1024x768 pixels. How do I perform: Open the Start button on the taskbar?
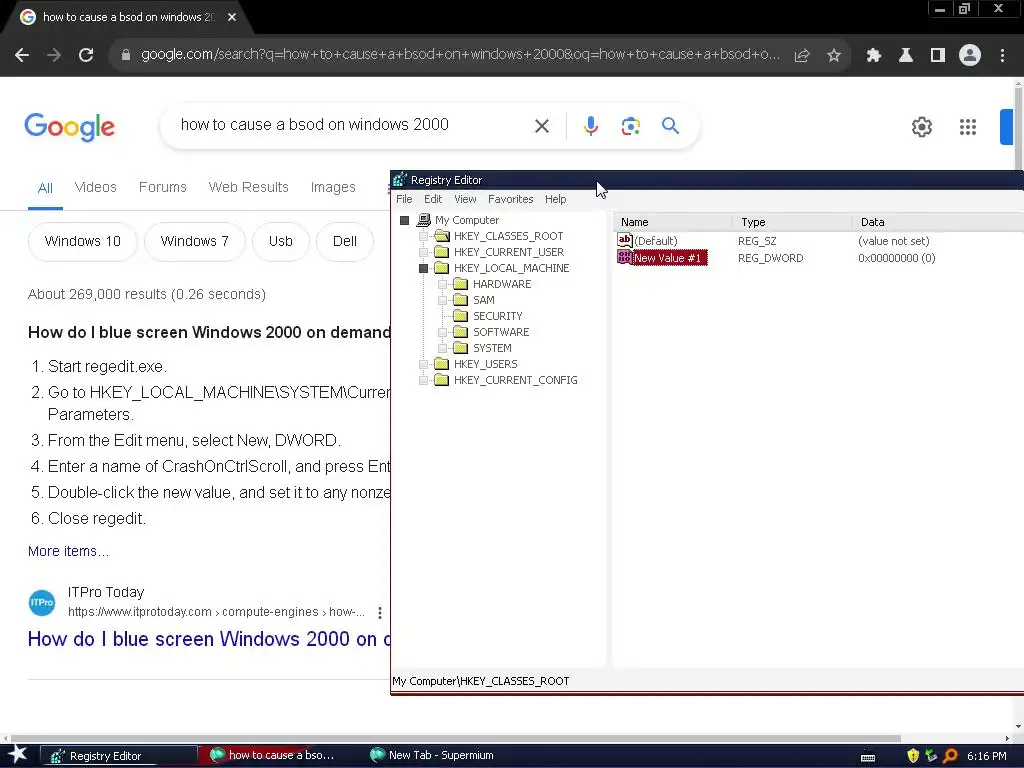[x=18, y=755]
